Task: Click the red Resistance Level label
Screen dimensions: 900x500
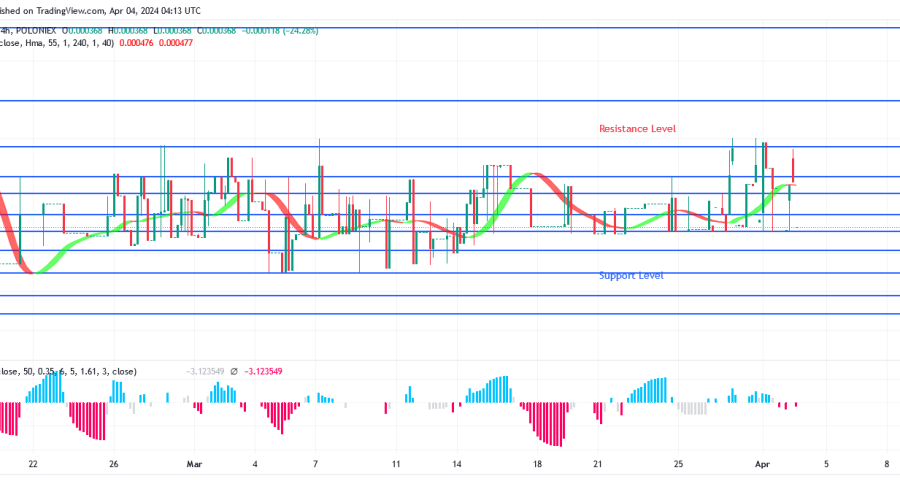Action: (x=637, y=129)
